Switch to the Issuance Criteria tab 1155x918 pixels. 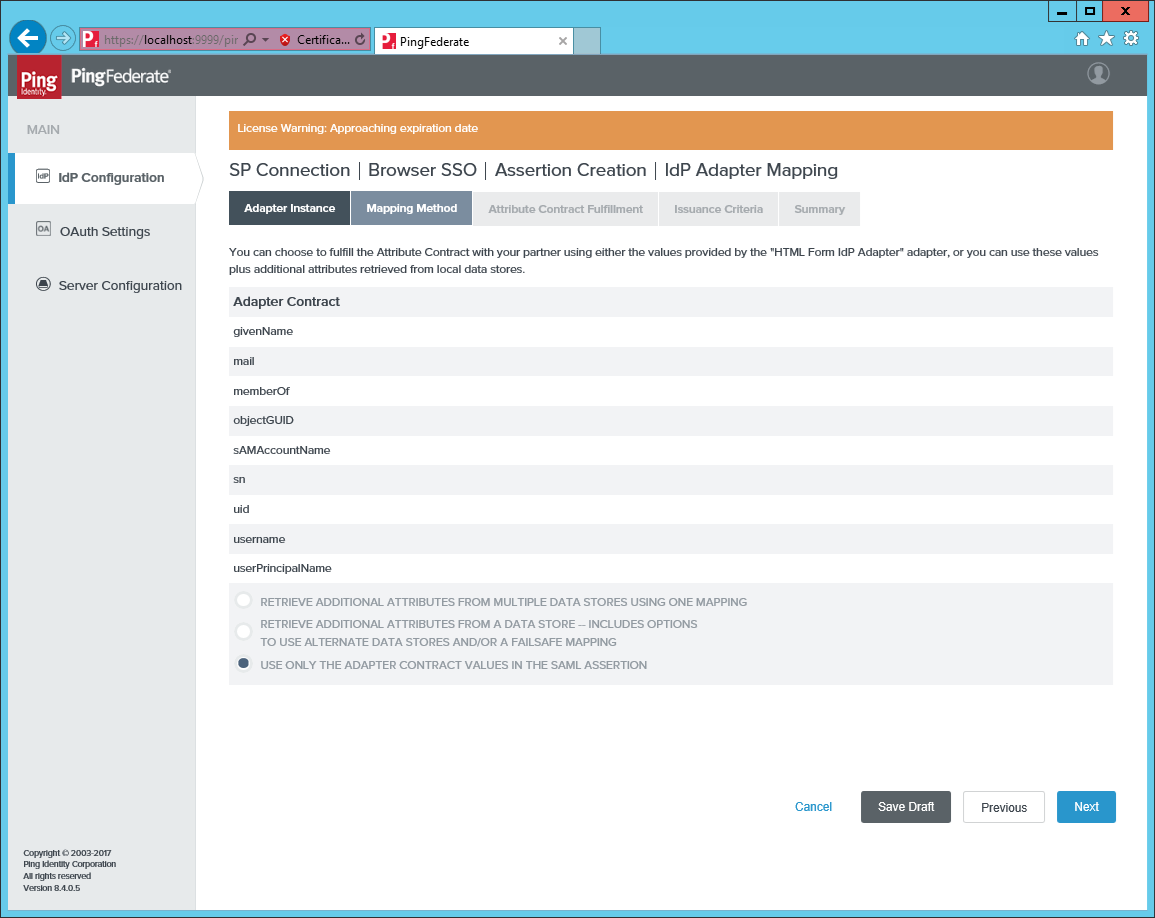click(x=718, y=209)
